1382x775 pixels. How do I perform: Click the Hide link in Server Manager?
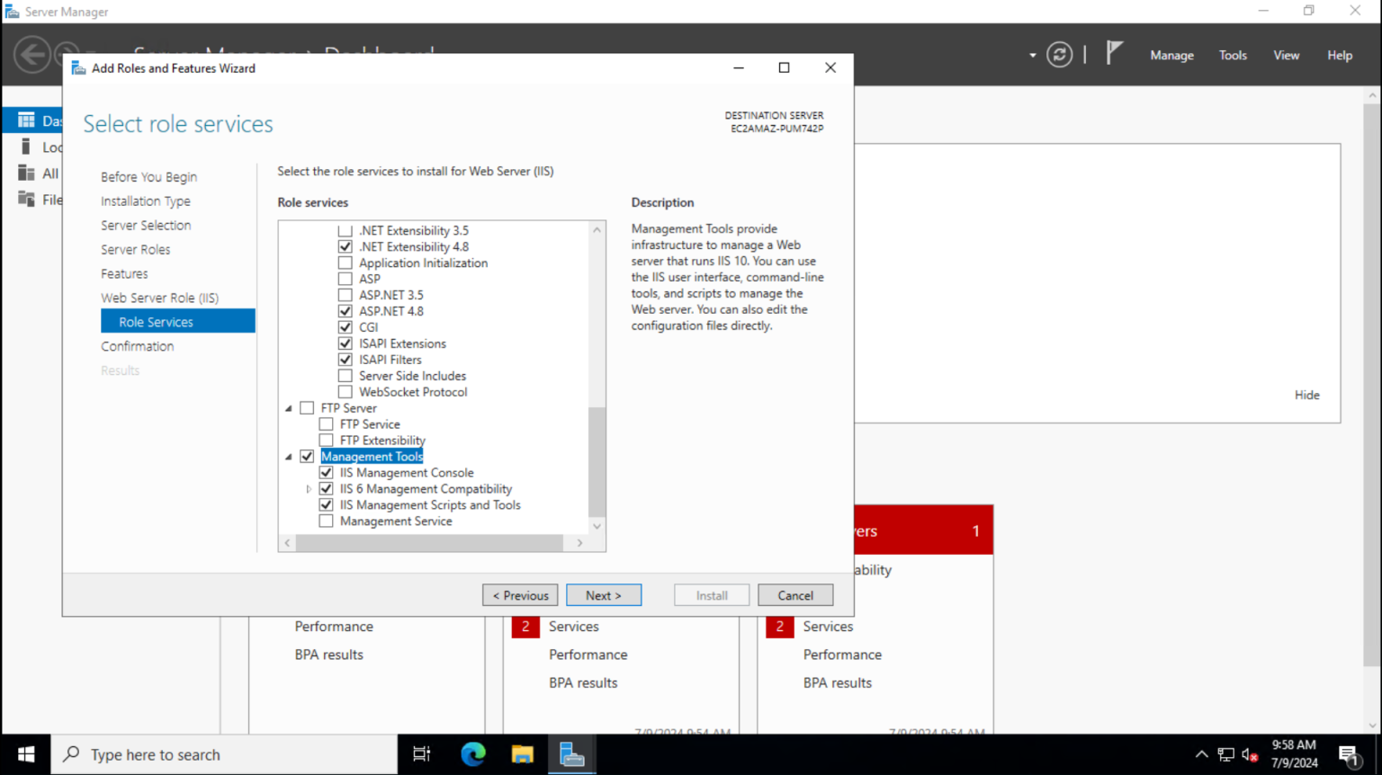(1307, 394)
